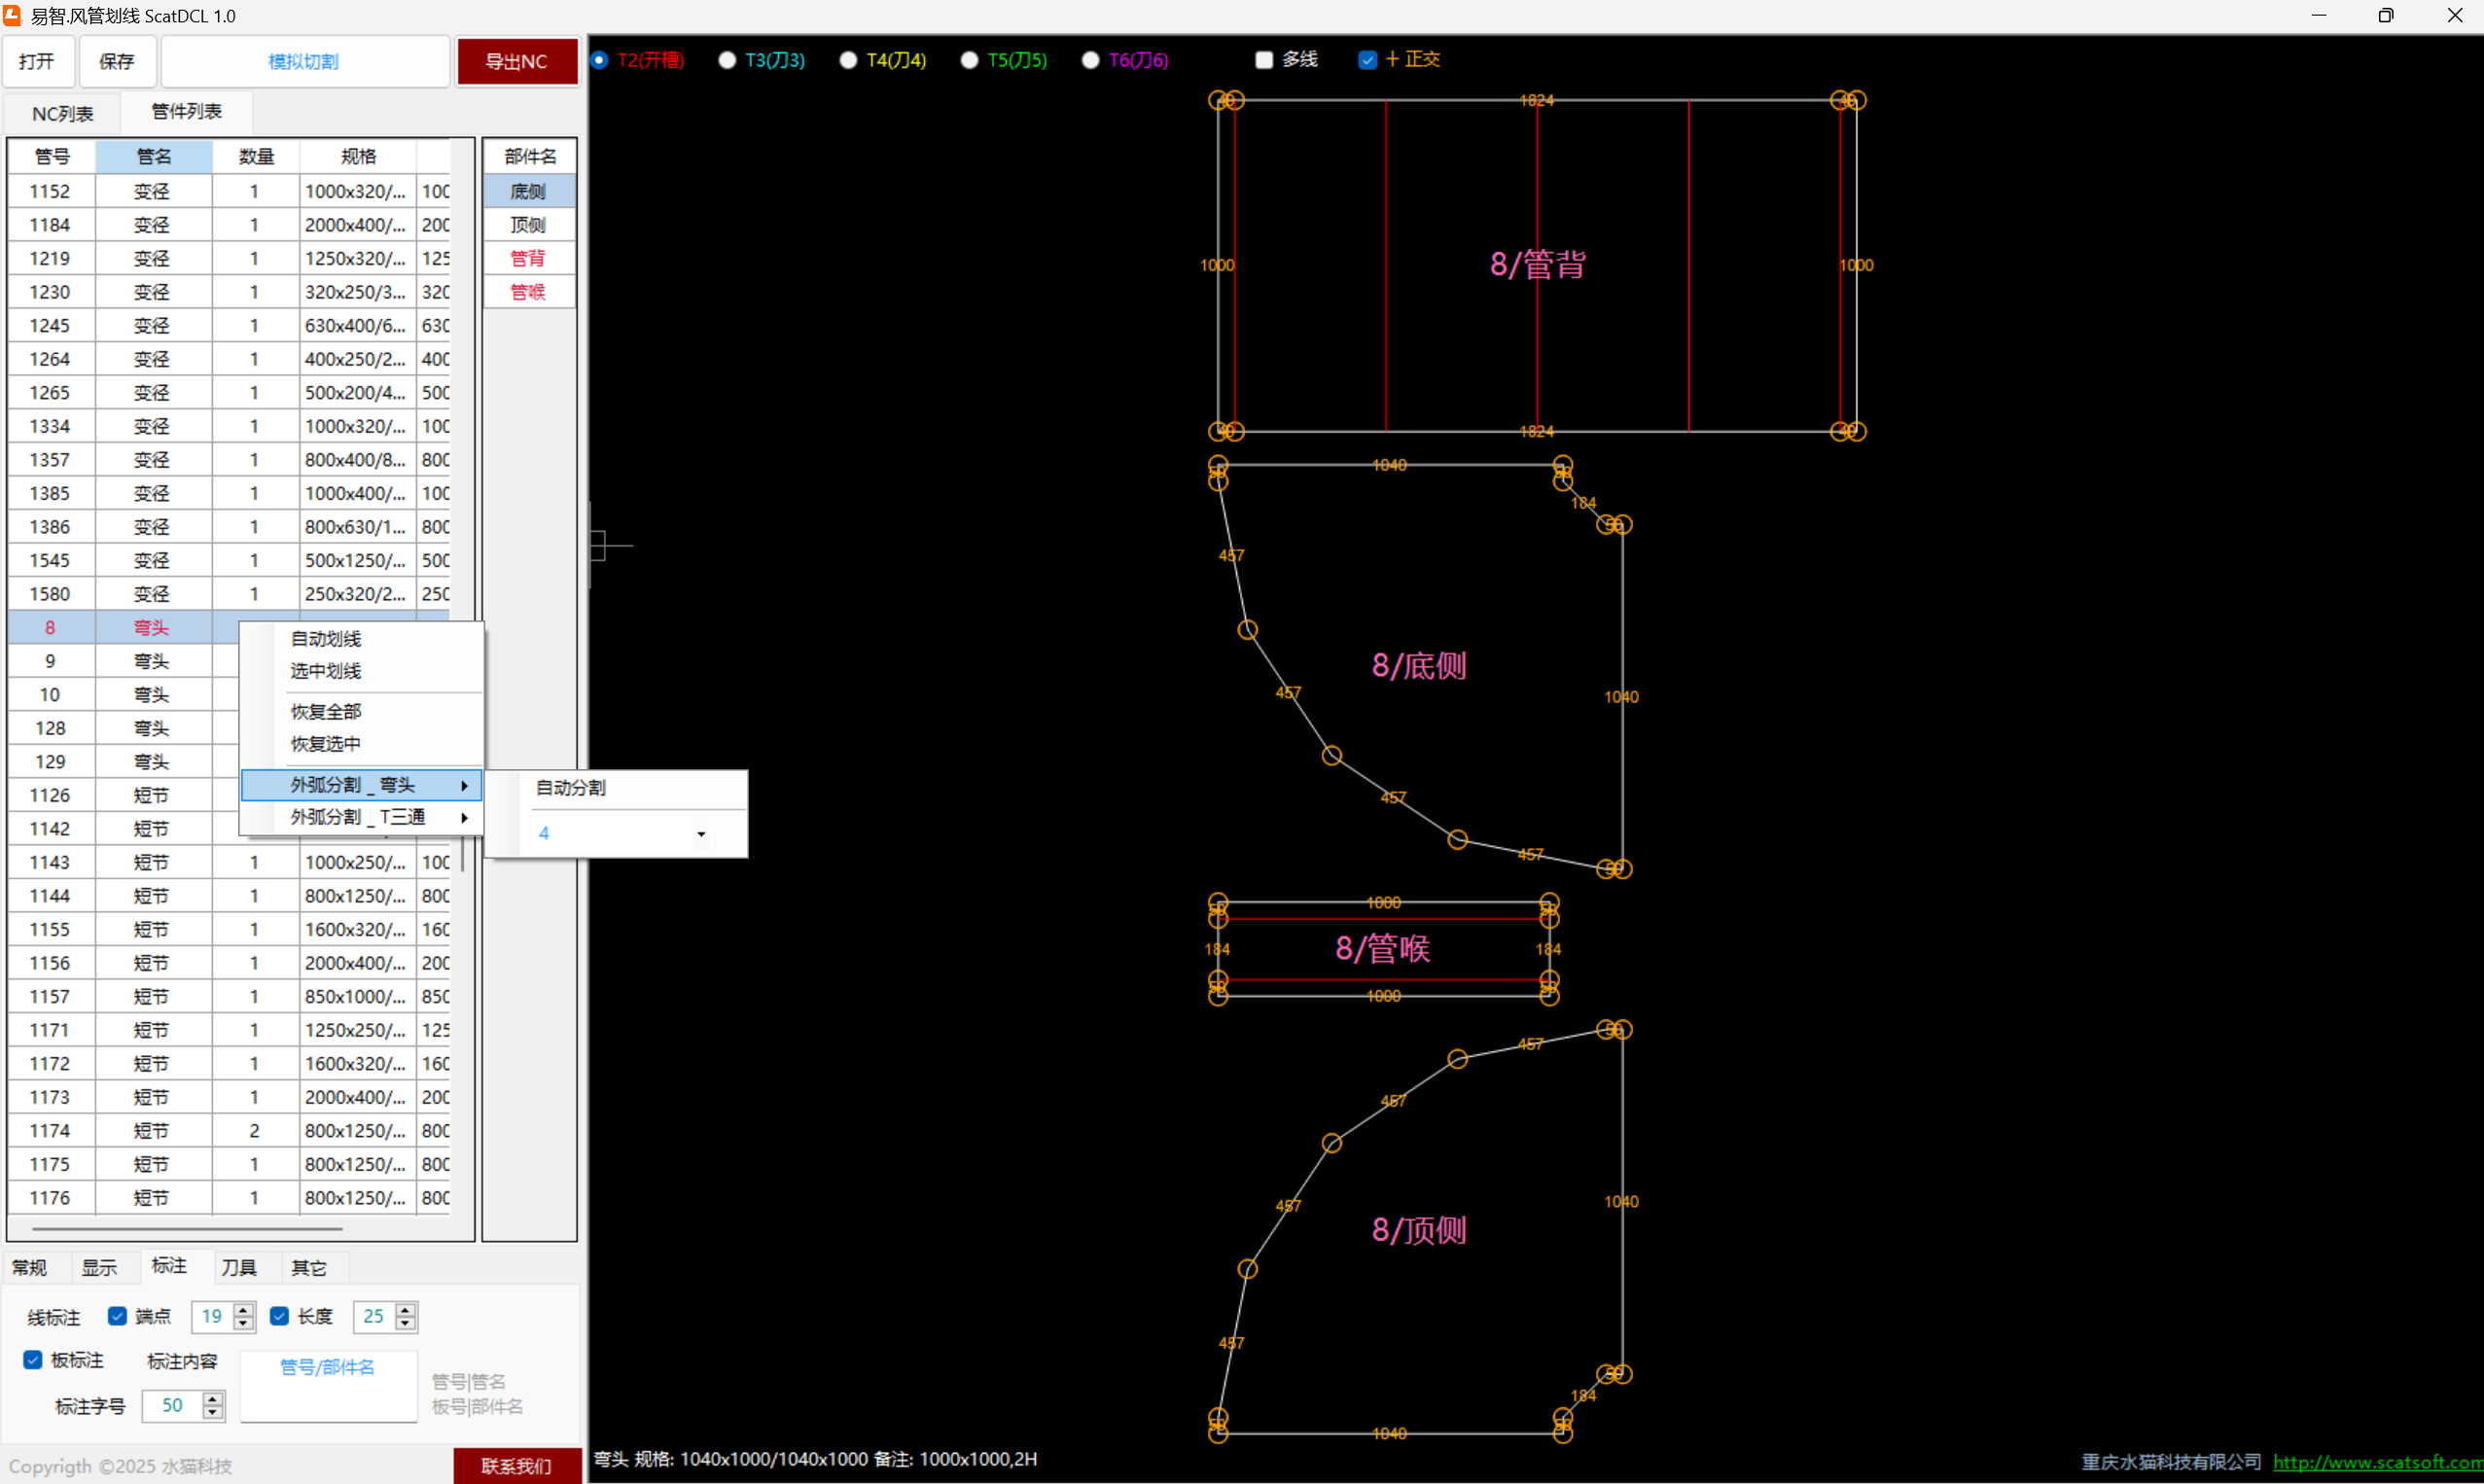Toggle the 正交 orthogonal checkbox
This screenshot has height=1484, width=2484.
coord(1367,60)
